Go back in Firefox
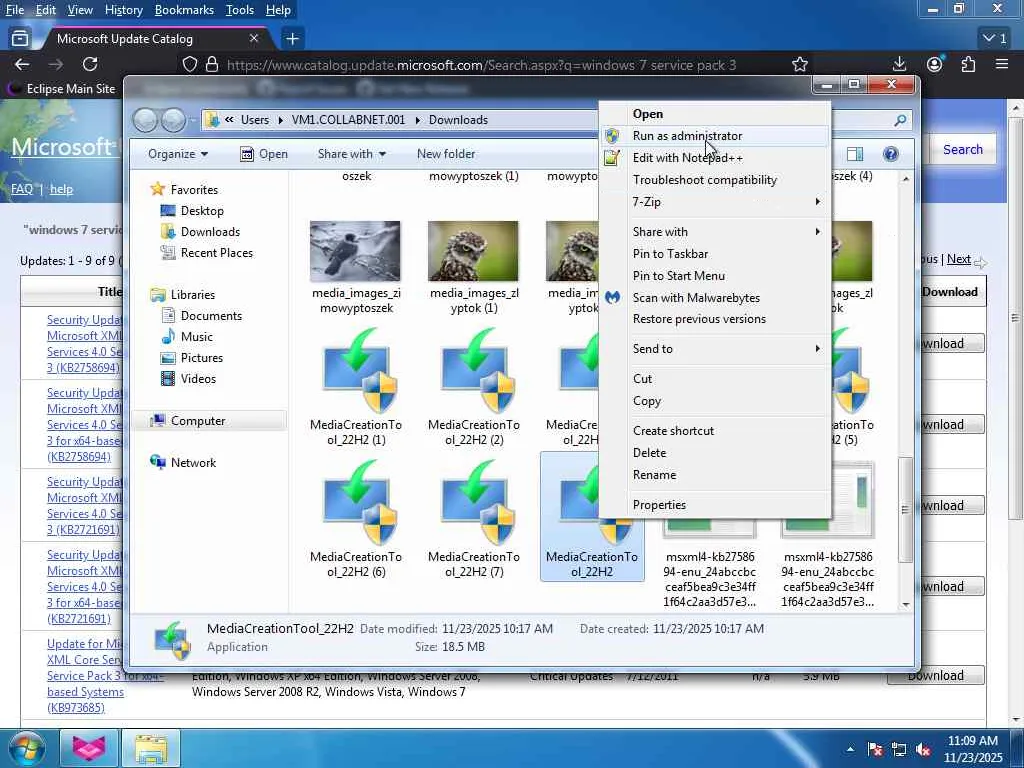This screenshot has height=768, width=1024. pyautogui.click(x=22, y=64)
